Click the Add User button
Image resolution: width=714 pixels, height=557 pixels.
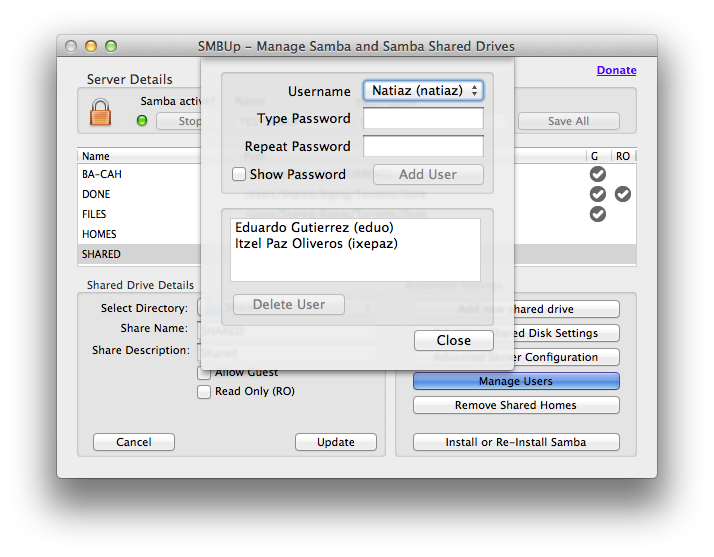(428, 174)
